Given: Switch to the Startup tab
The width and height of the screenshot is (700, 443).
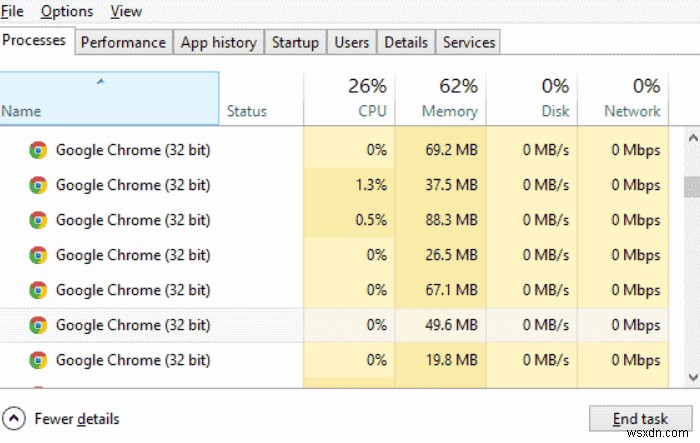Looking at the screenshot, I should click(x=296, y=42).
